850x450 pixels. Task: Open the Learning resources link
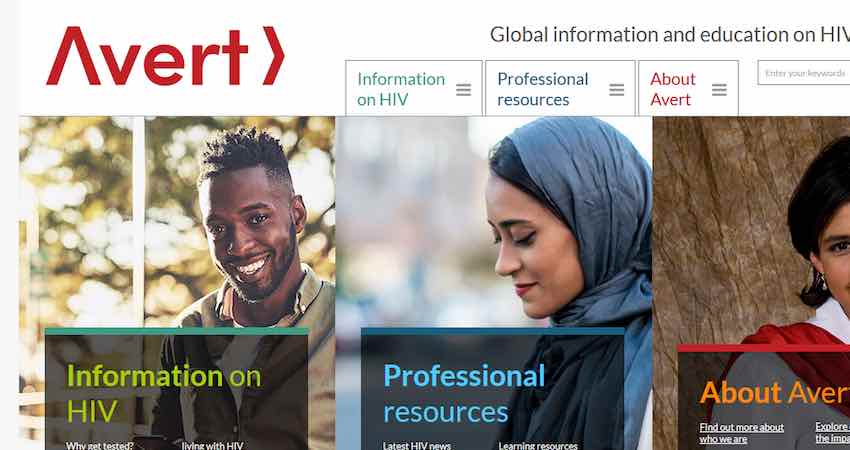538,446
